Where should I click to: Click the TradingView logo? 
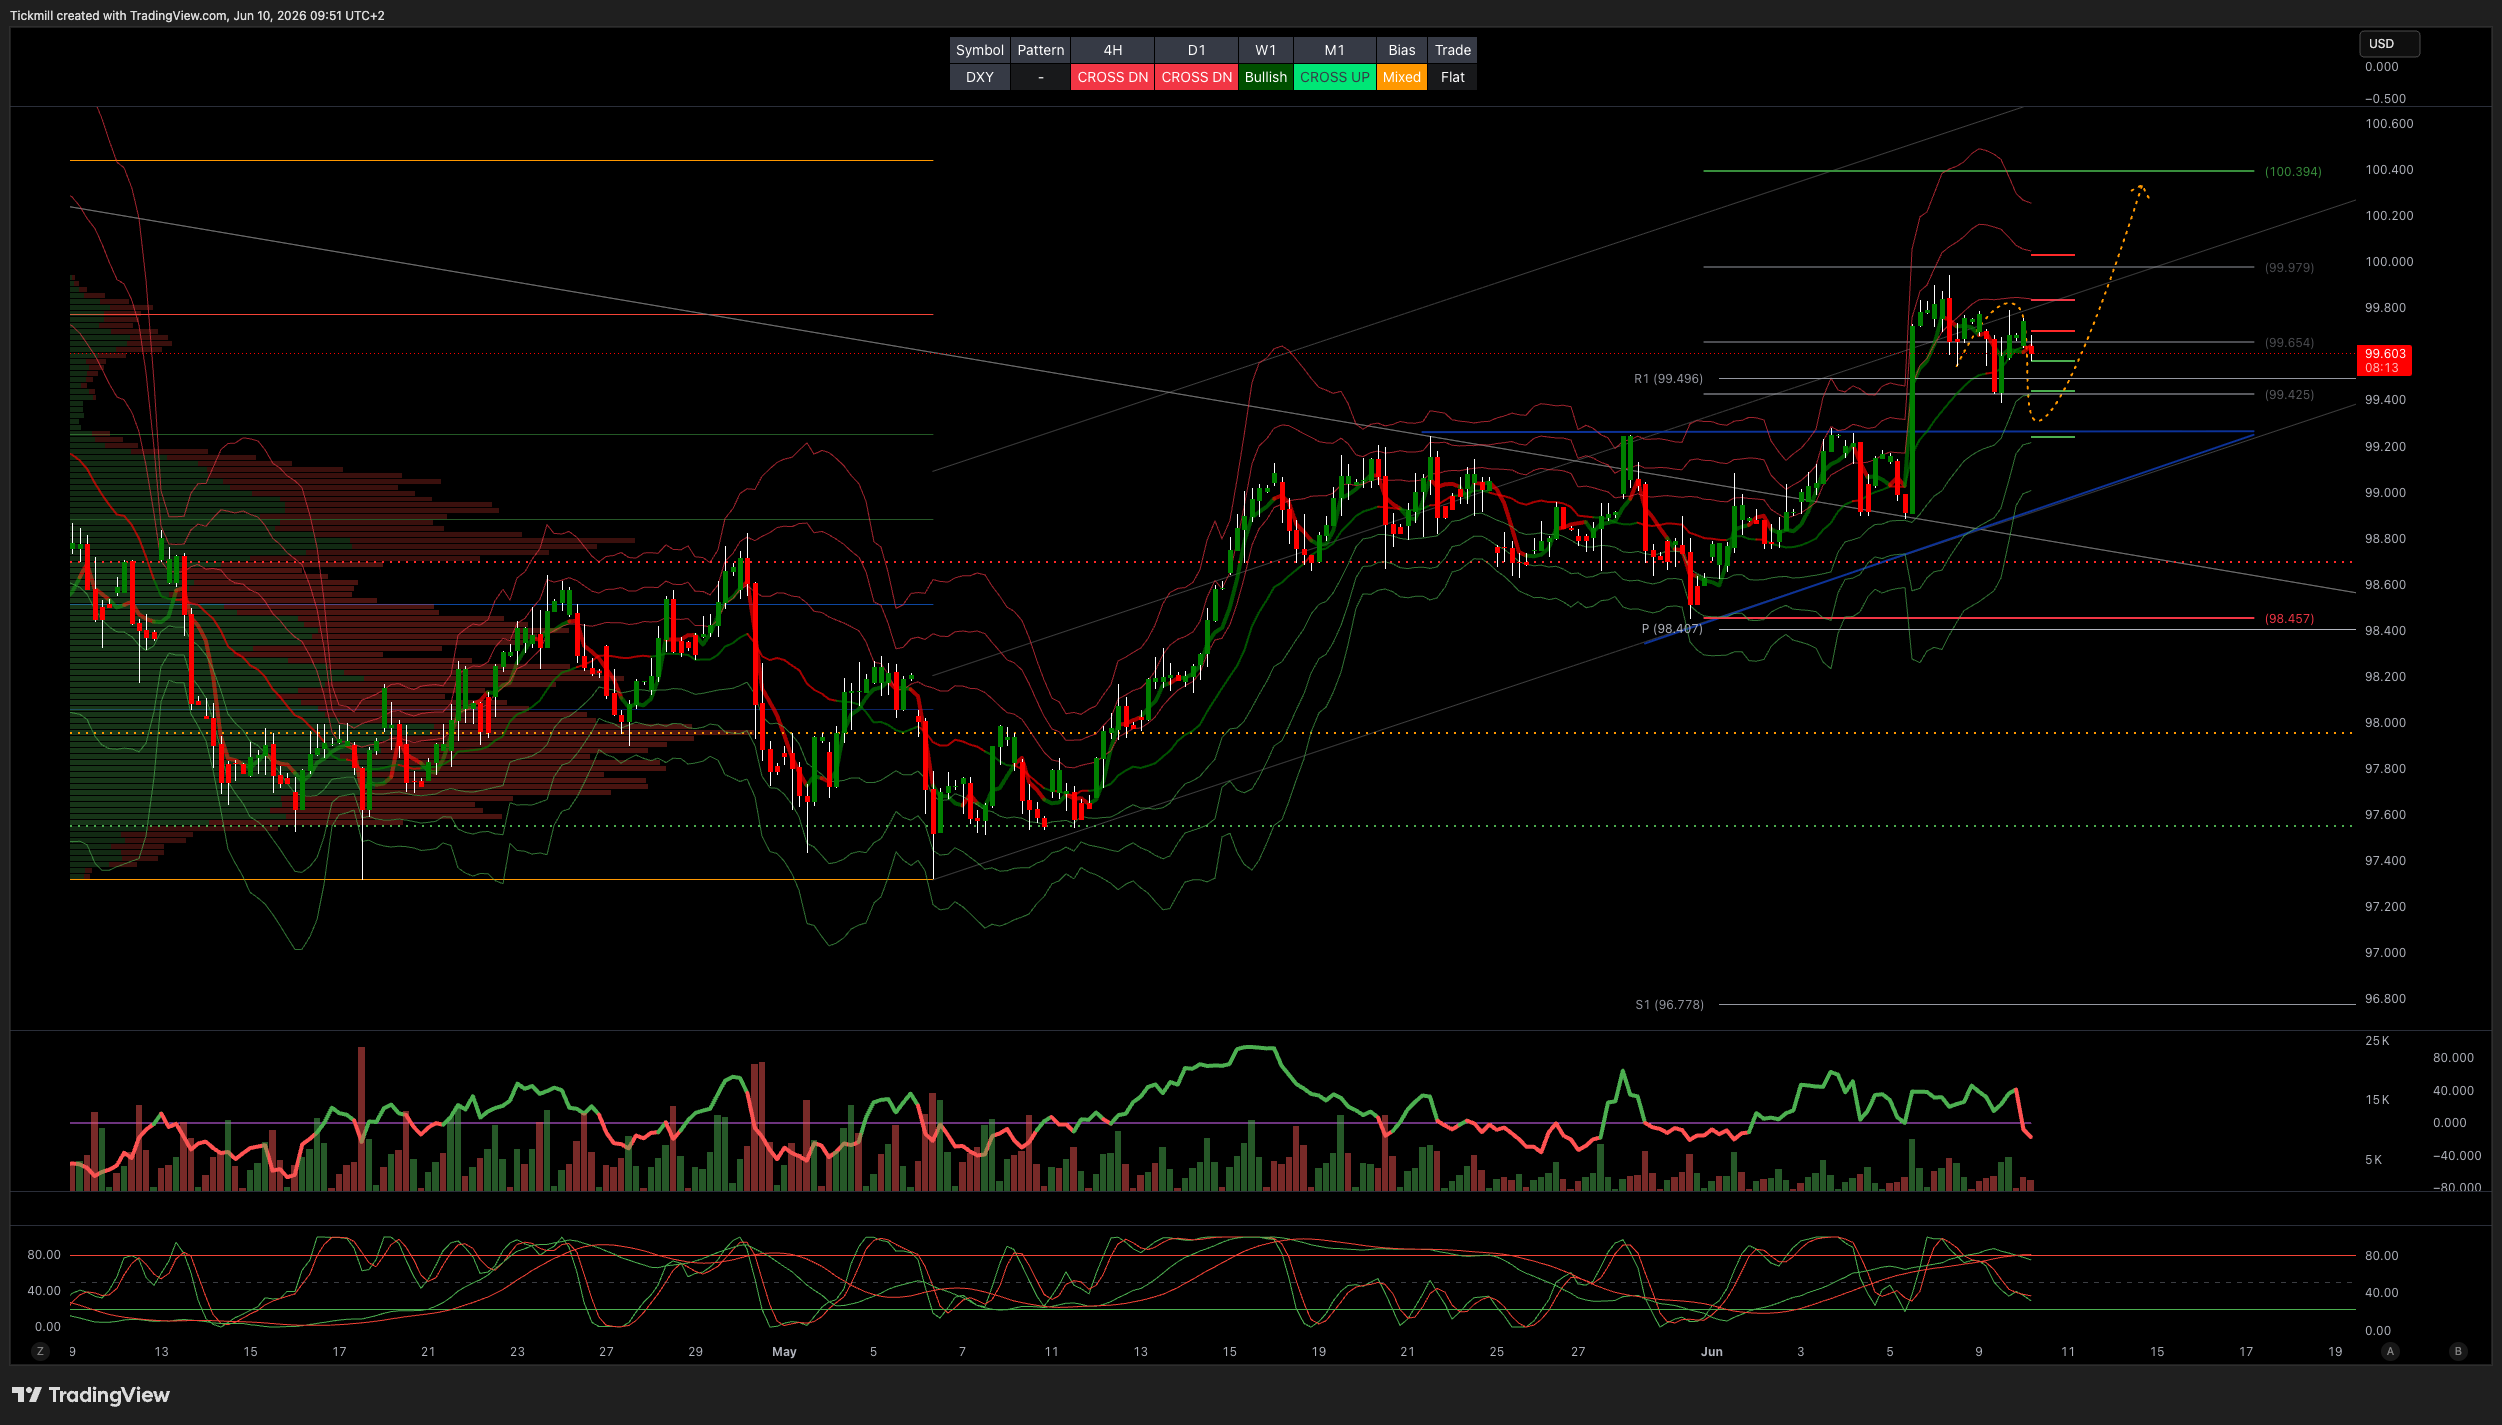point(91,1395)
